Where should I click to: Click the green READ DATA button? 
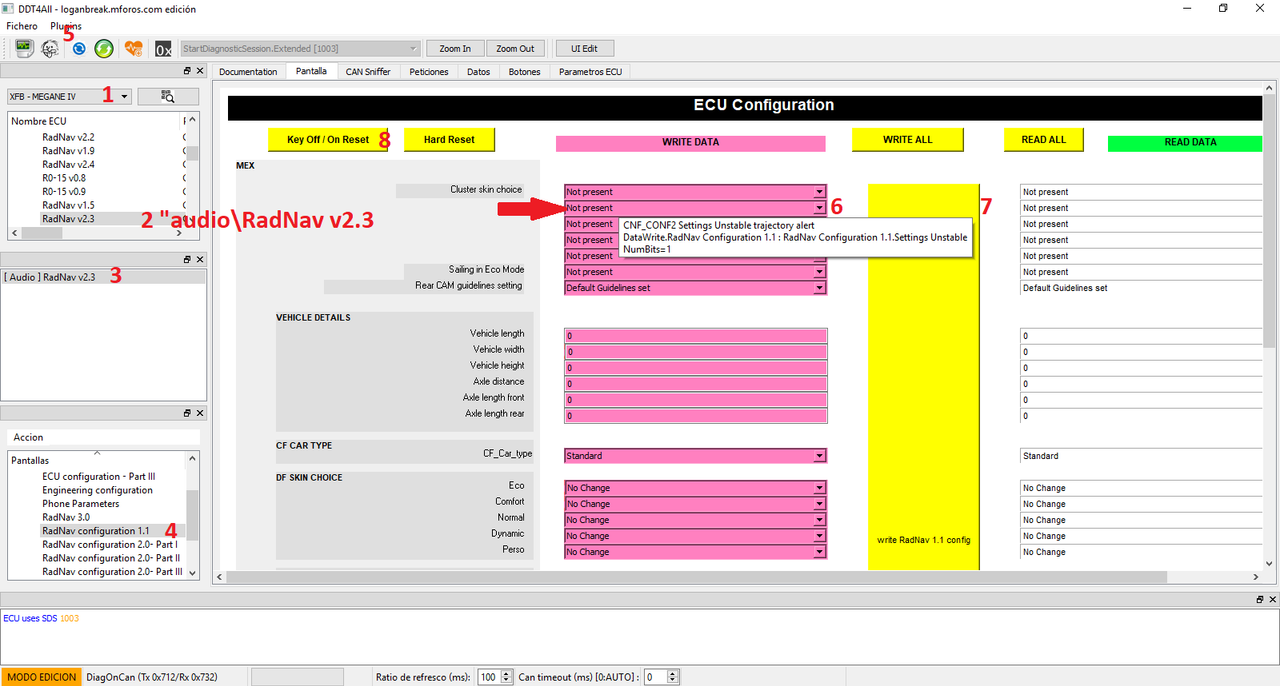coord(1185,142)
